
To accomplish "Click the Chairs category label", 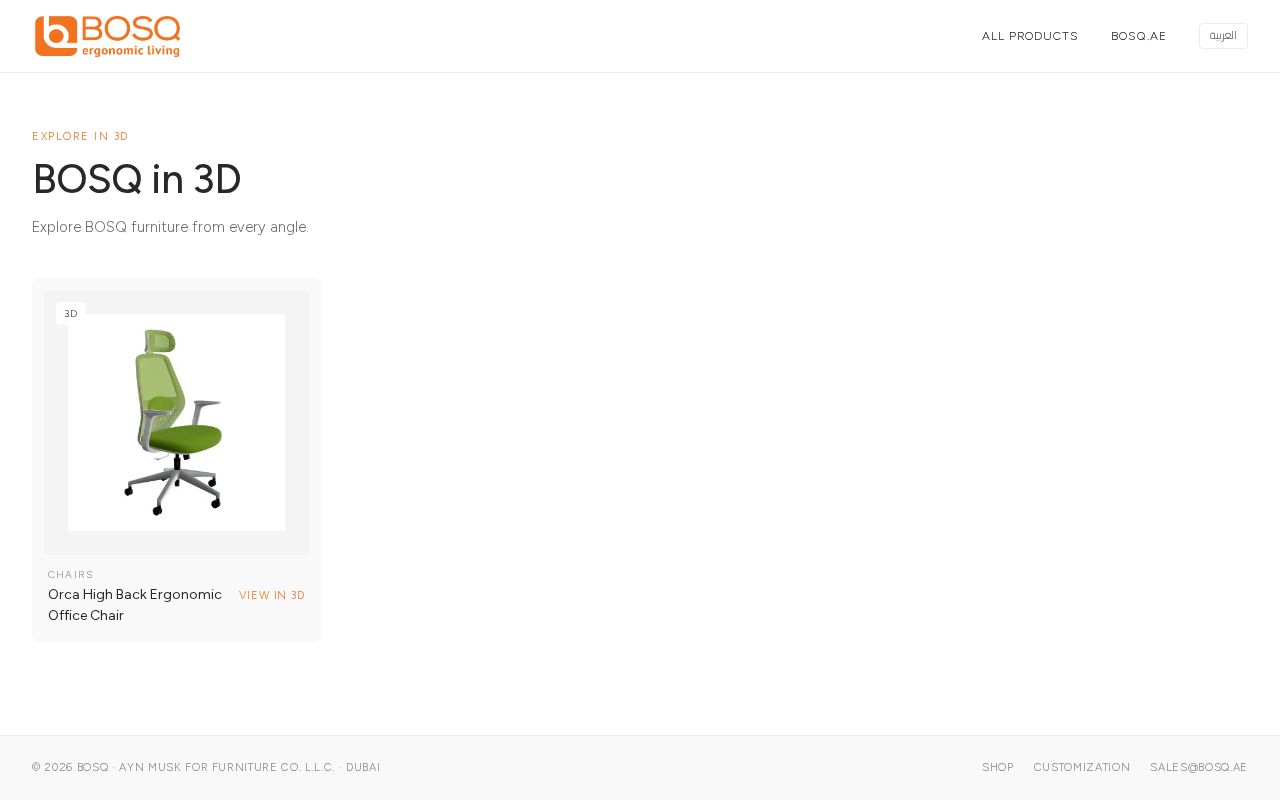I will (71, 575).
